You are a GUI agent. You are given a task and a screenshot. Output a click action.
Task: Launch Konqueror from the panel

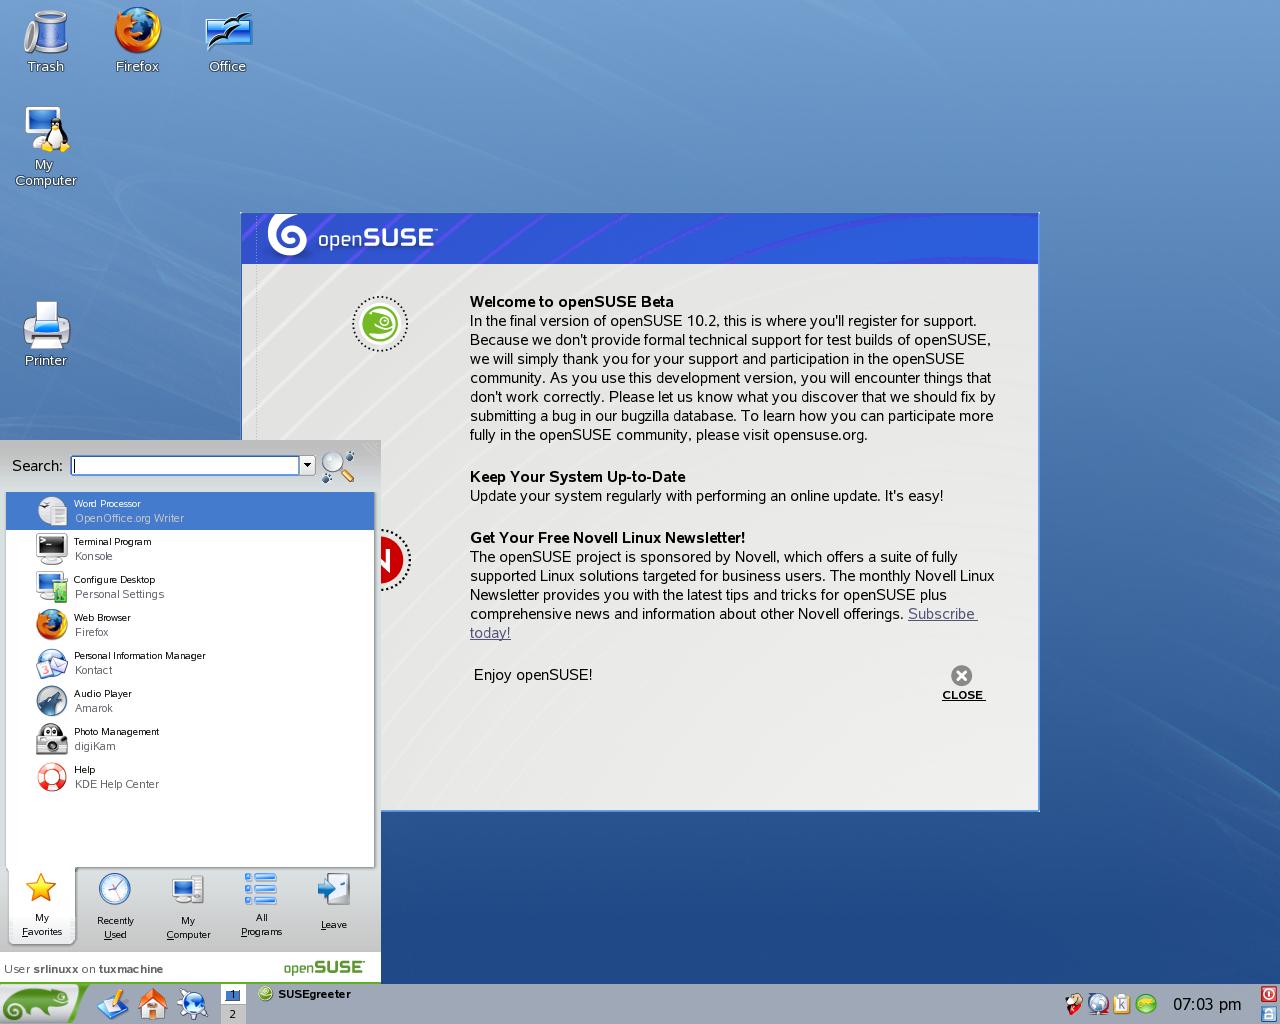point(193,1003)
